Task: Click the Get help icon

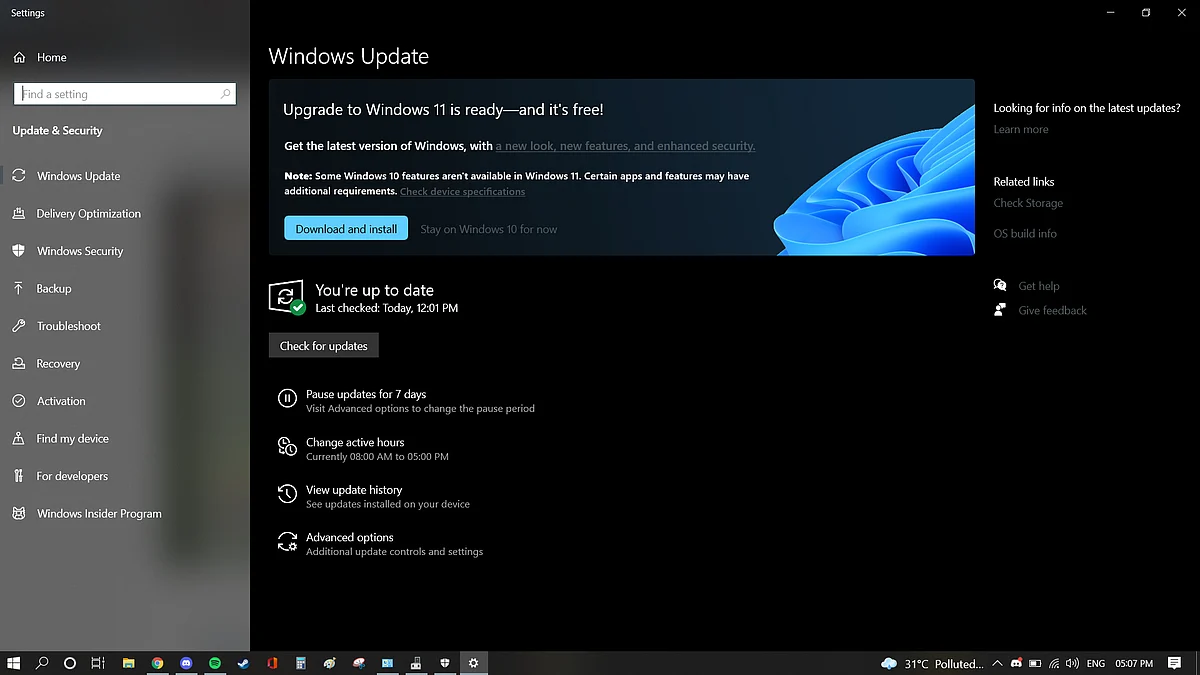Action: click(x=1000, y=286)
